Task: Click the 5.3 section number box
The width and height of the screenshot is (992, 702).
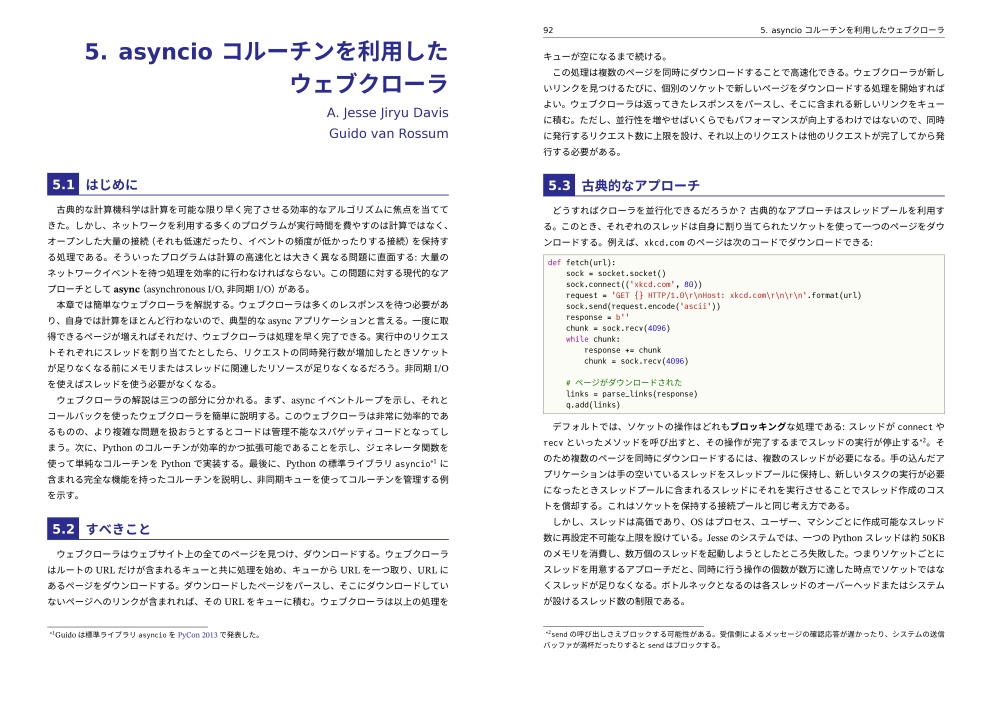Action: point(559,185)
